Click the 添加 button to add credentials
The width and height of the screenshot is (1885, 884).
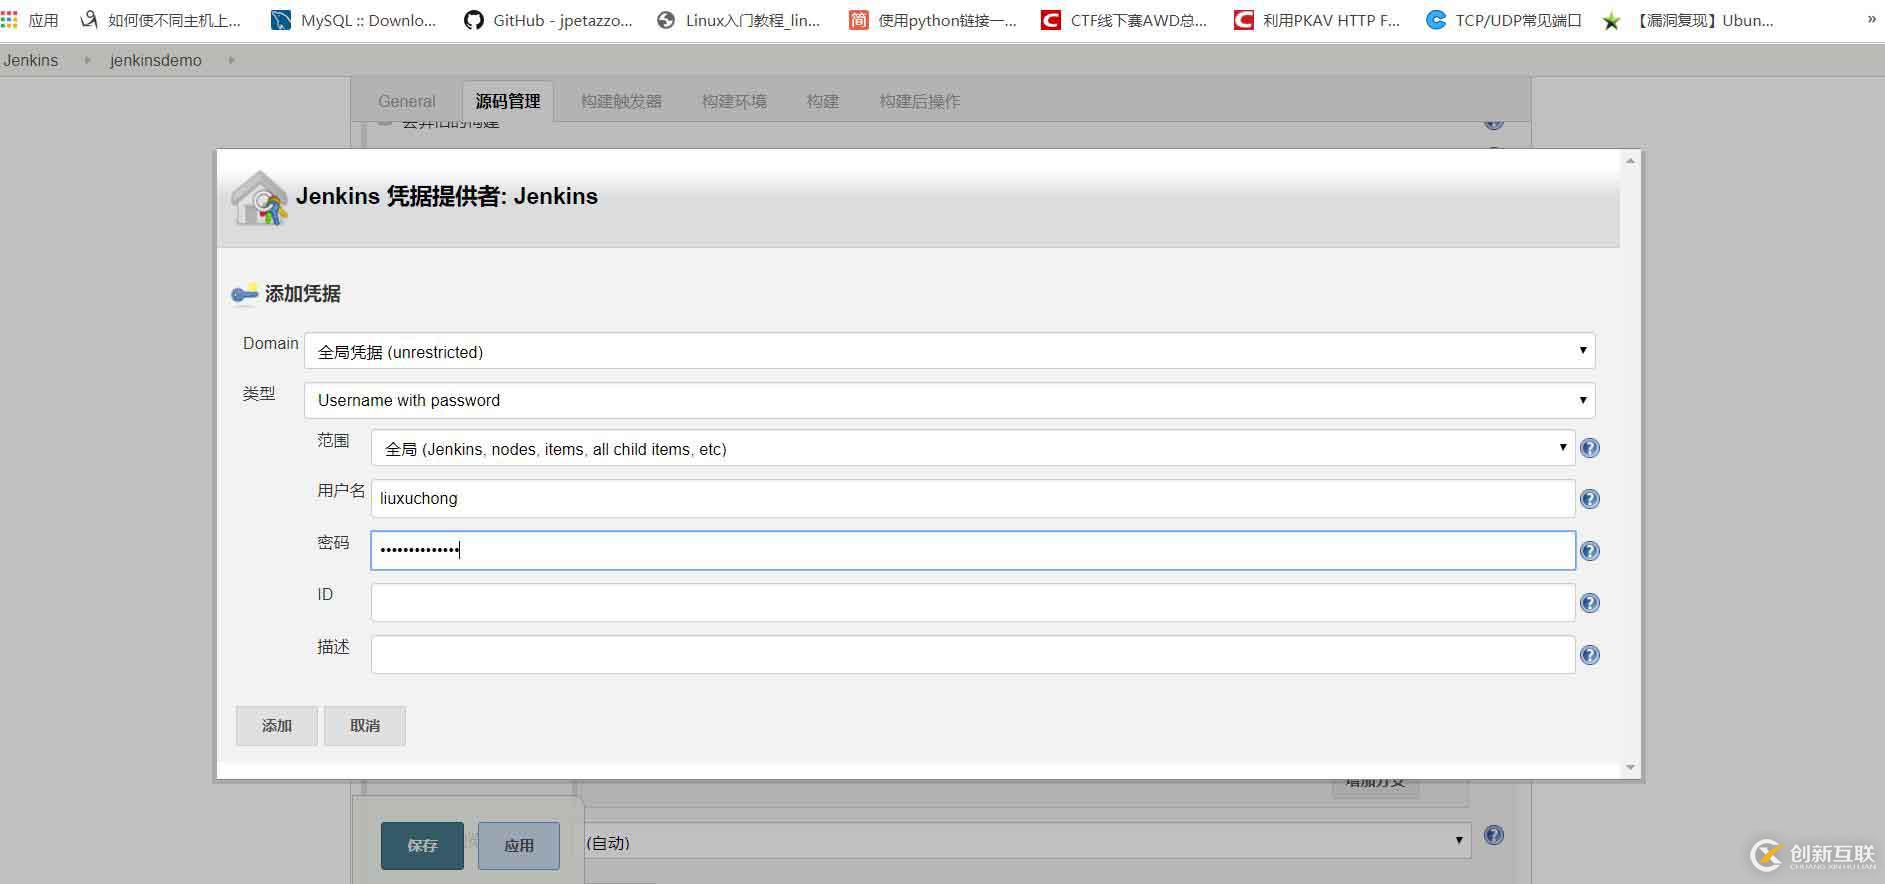pos(277,726)
